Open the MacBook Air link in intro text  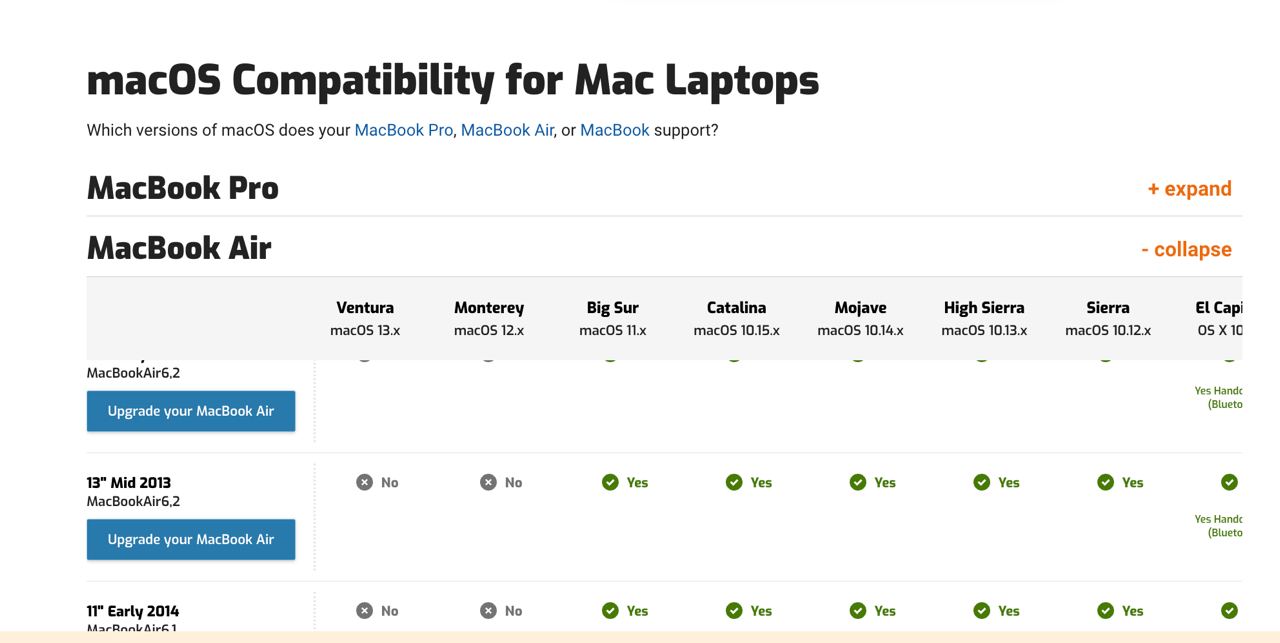pyautogui.click(x=507, y=130)
